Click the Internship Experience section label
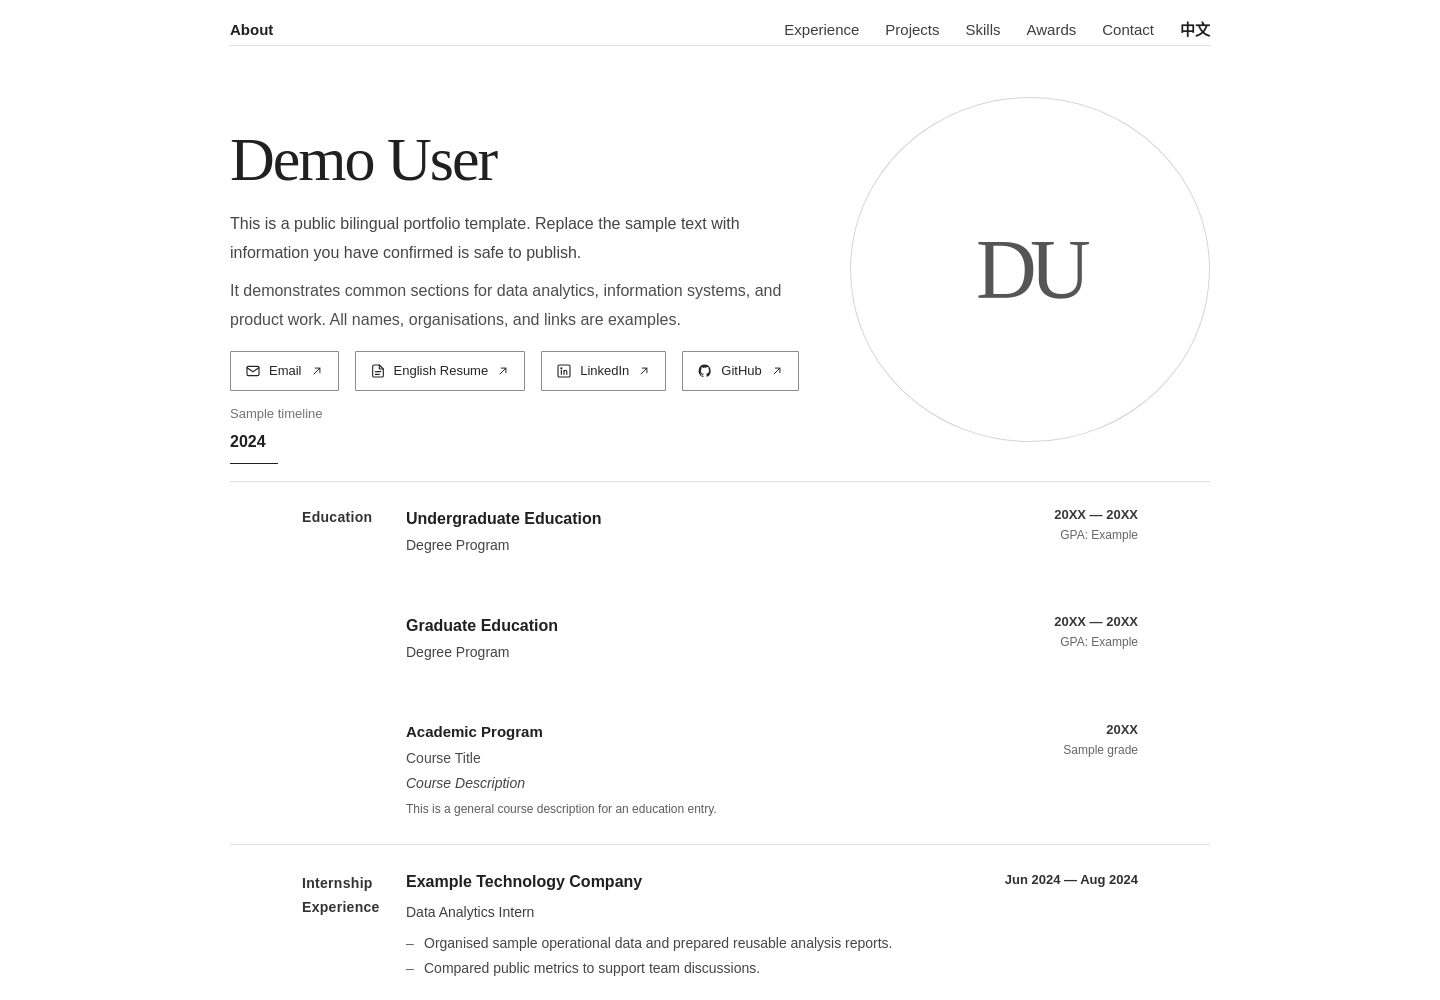1440x1000 pixels. (x=340, y=895)
